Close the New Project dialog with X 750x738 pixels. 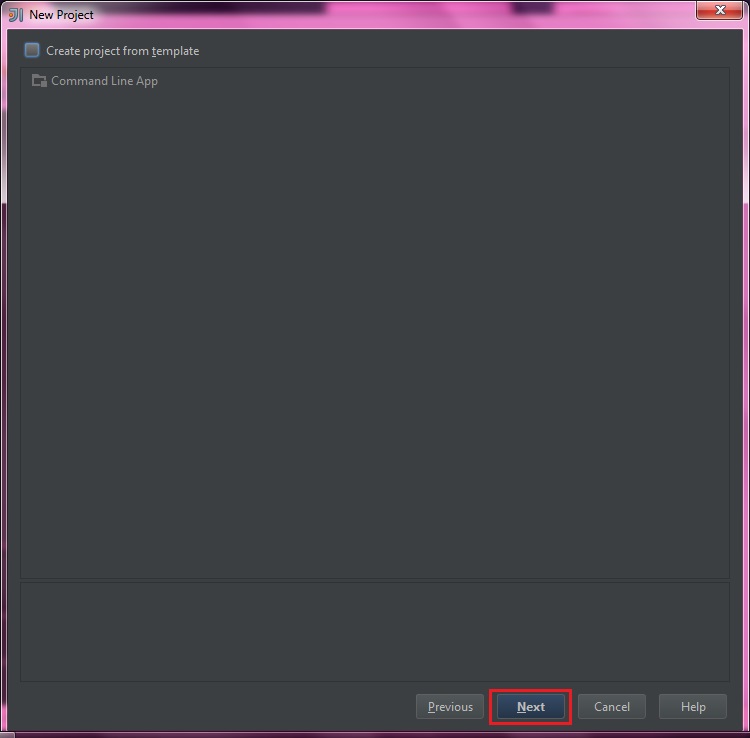(x=719, y=10)
